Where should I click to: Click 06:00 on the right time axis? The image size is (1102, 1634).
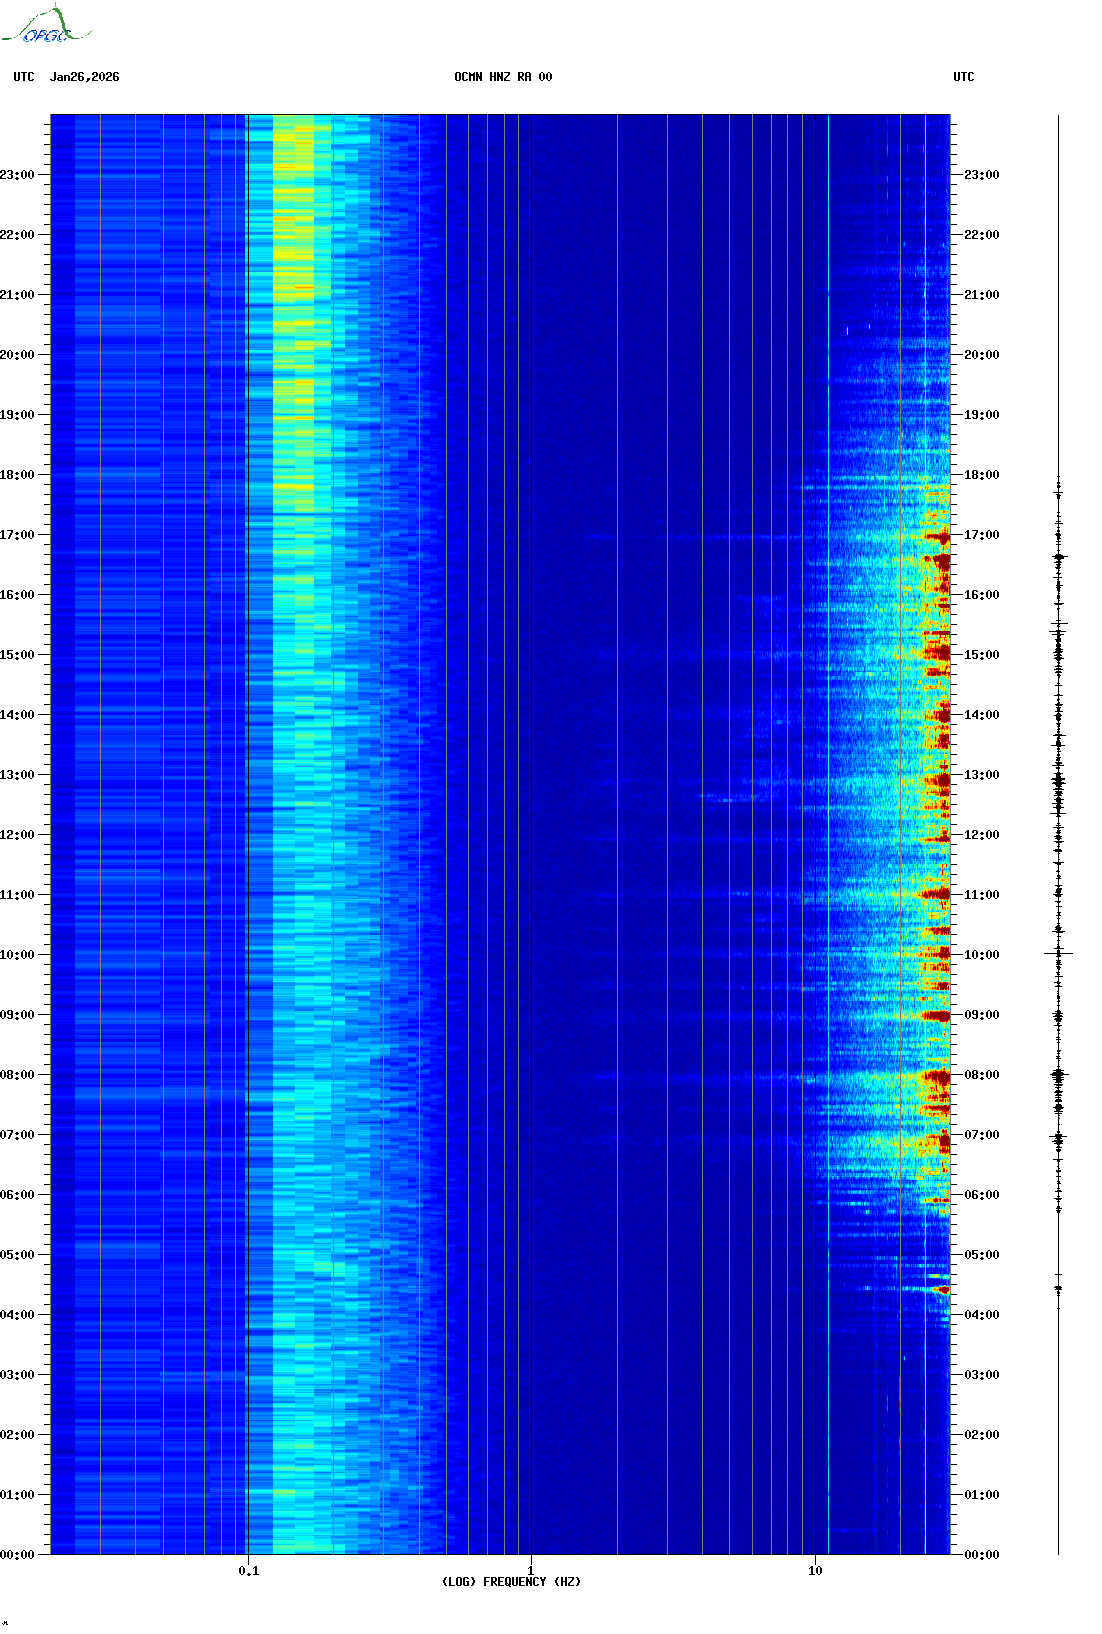point(982,1195)
